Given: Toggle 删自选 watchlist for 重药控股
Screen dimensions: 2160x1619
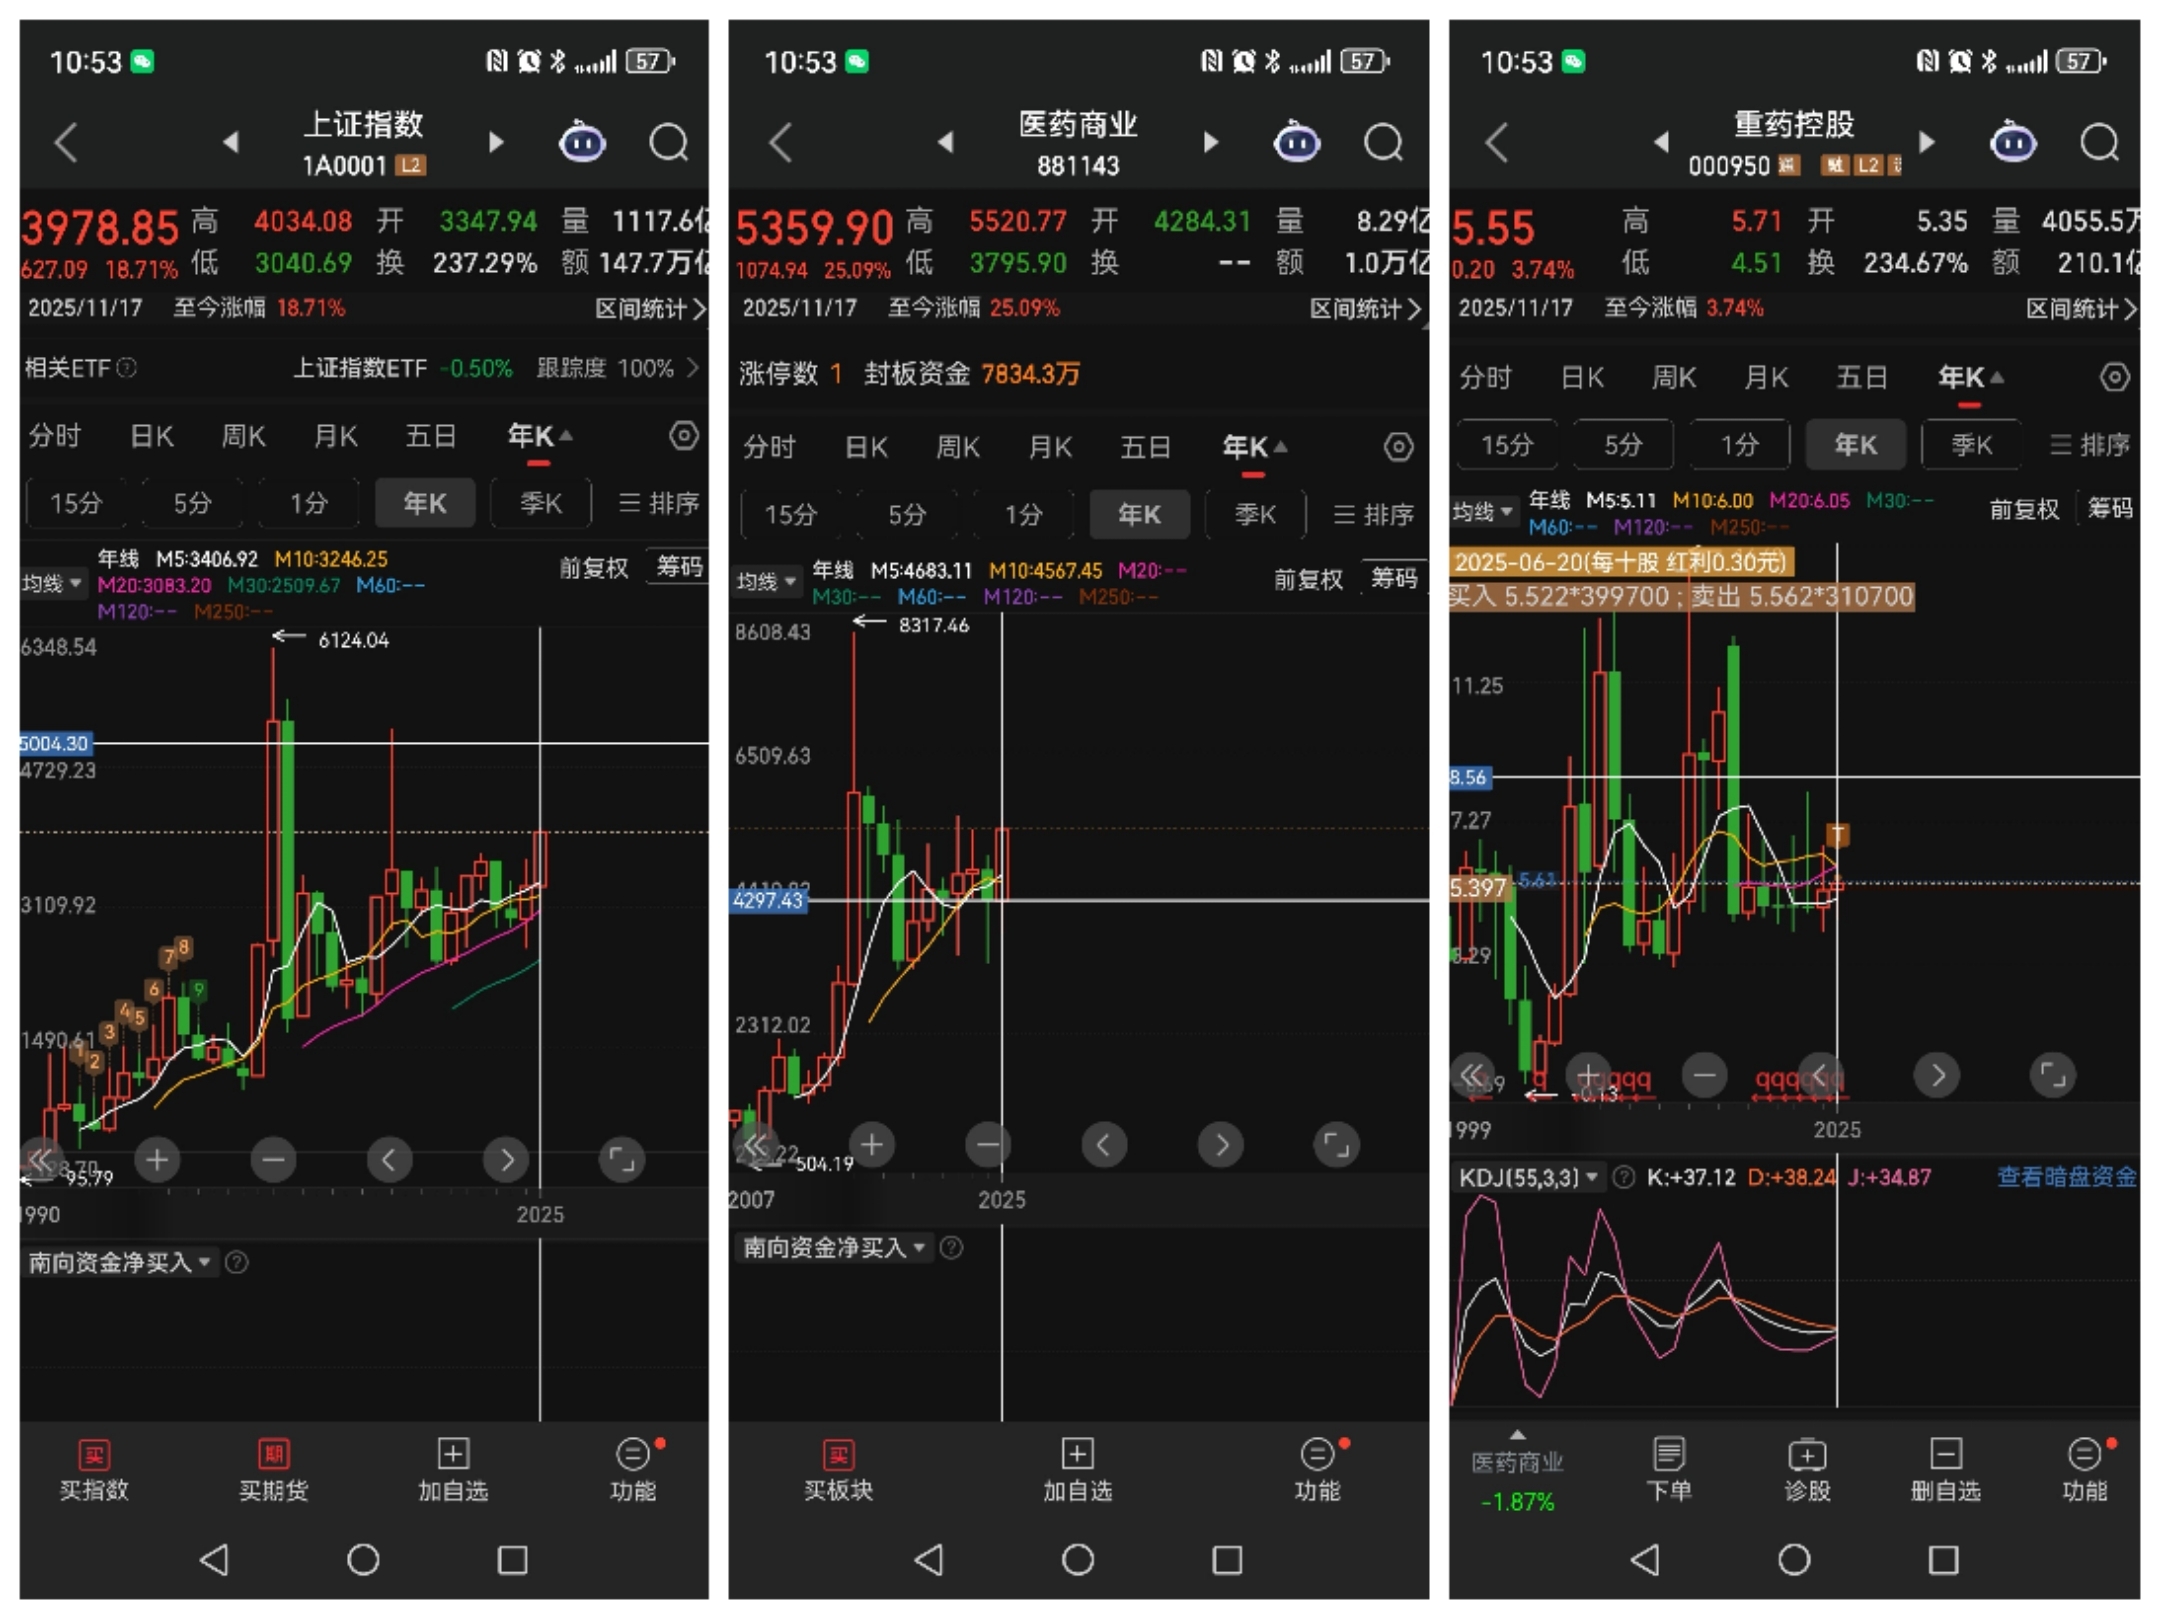Looking at the screenshot, I should click(1945, 1468).
